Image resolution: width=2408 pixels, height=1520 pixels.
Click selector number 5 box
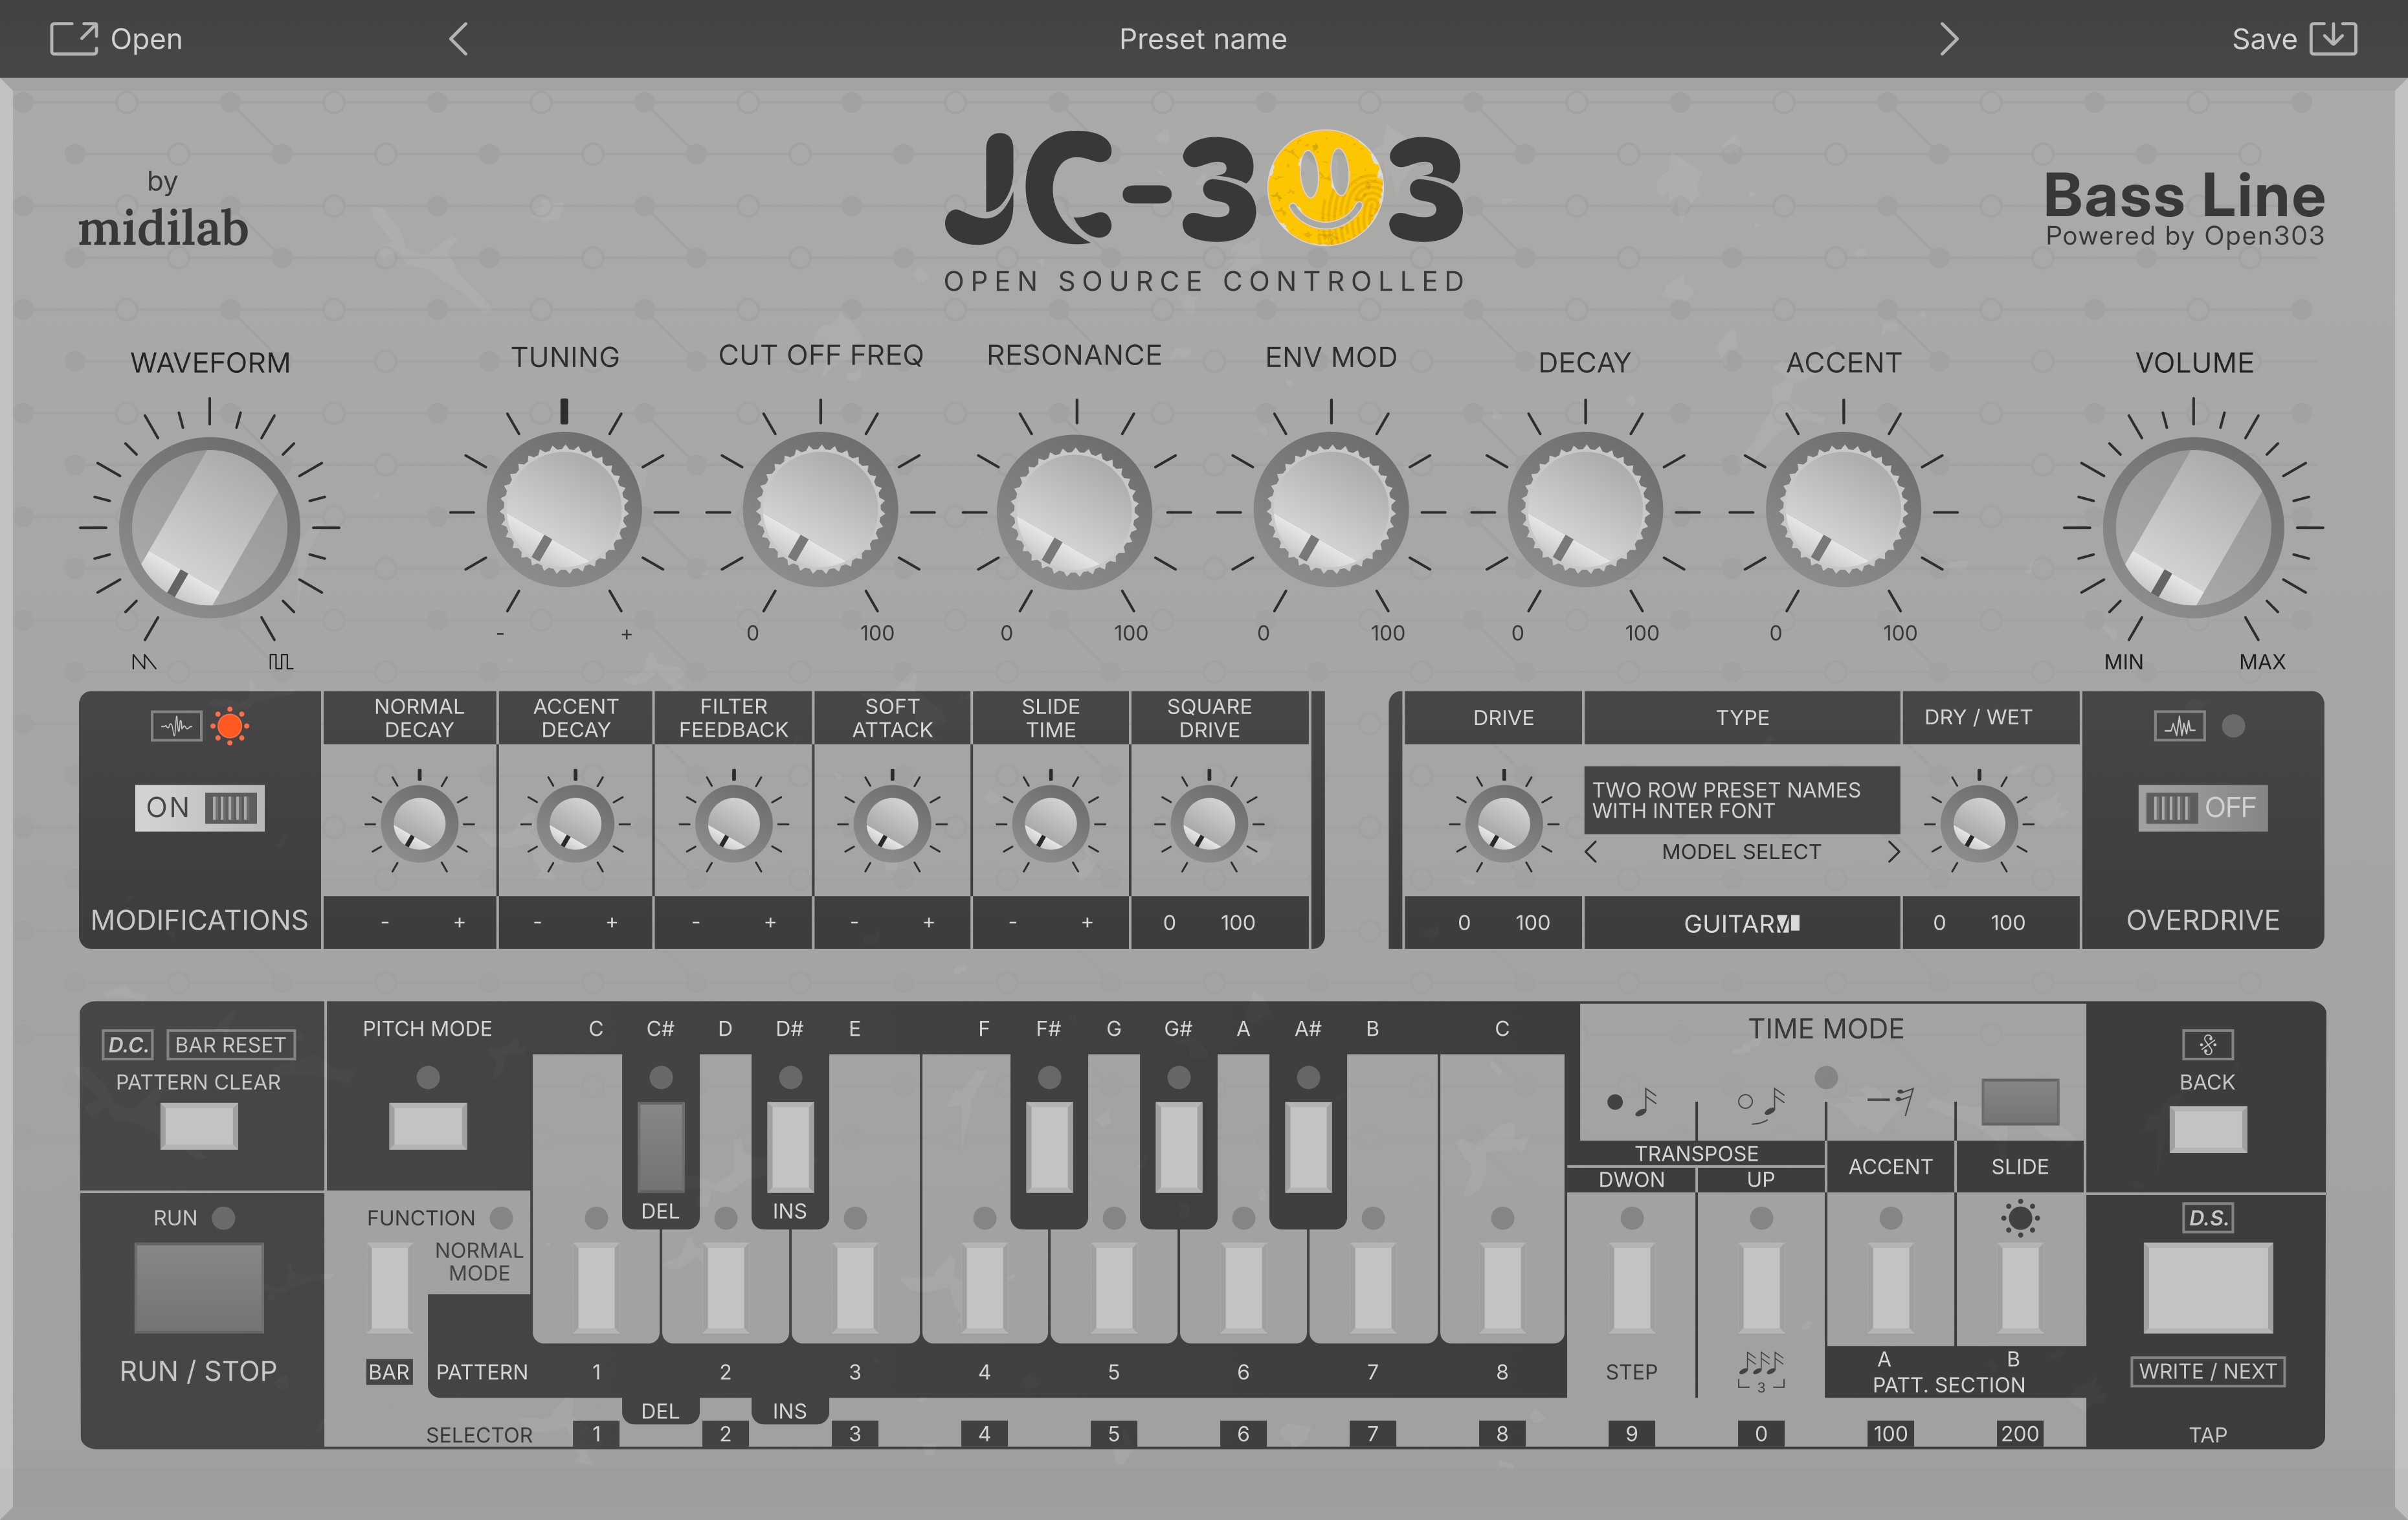(x=1114, y=1433)
